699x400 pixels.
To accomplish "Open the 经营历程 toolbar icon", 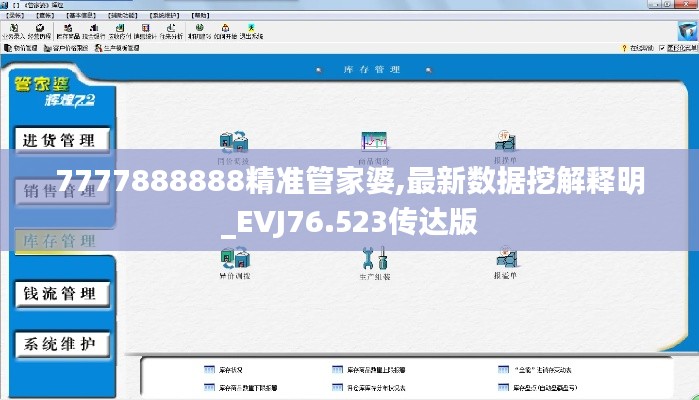I will (x=39, y=31).
